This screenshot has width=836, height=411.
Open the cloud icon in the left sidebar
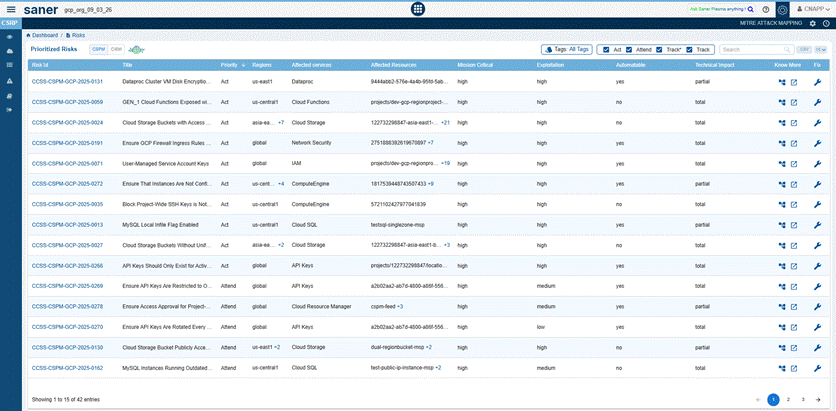pos(10,51)
